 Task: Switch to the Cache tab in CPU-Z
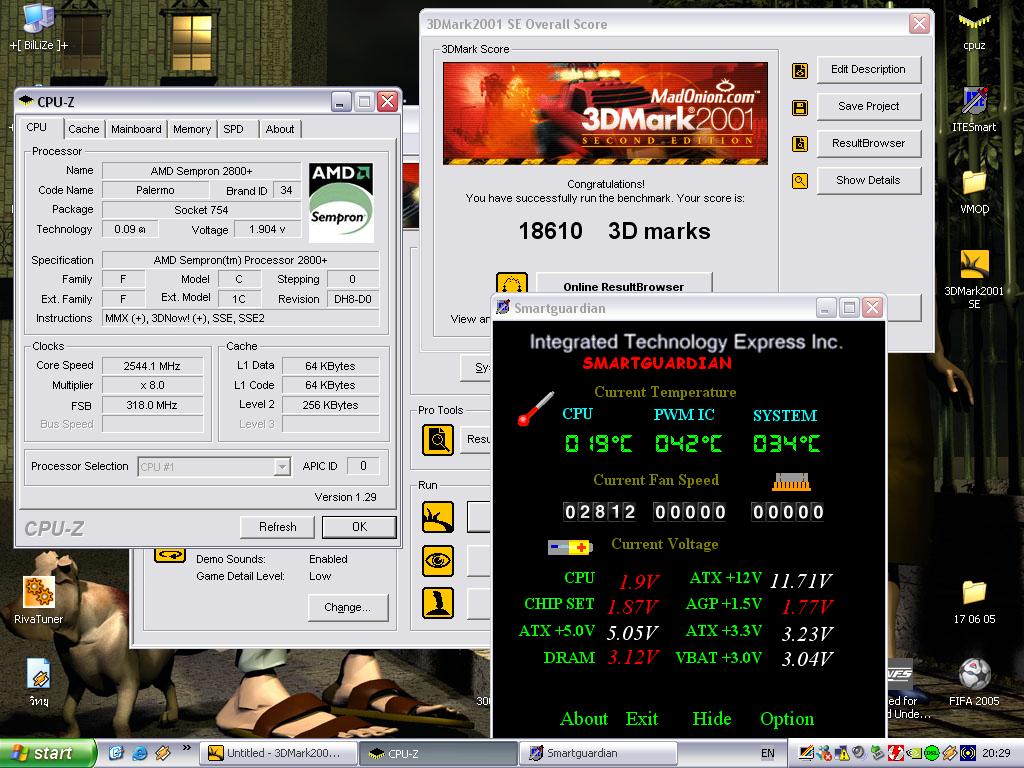tap(84, 129)
